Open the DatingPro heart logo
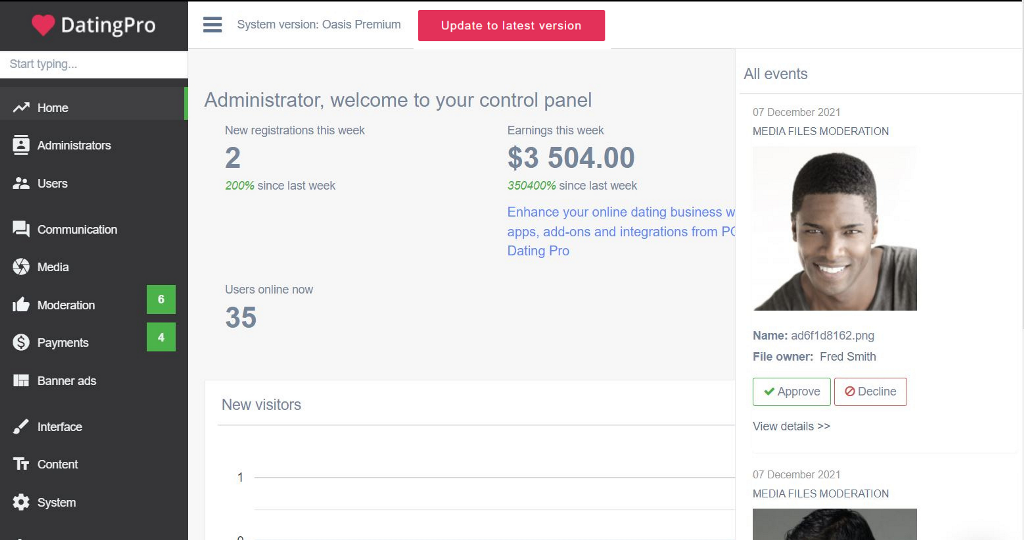The image size is (1024, 540). pyautogui.click(x=43, y=25)
